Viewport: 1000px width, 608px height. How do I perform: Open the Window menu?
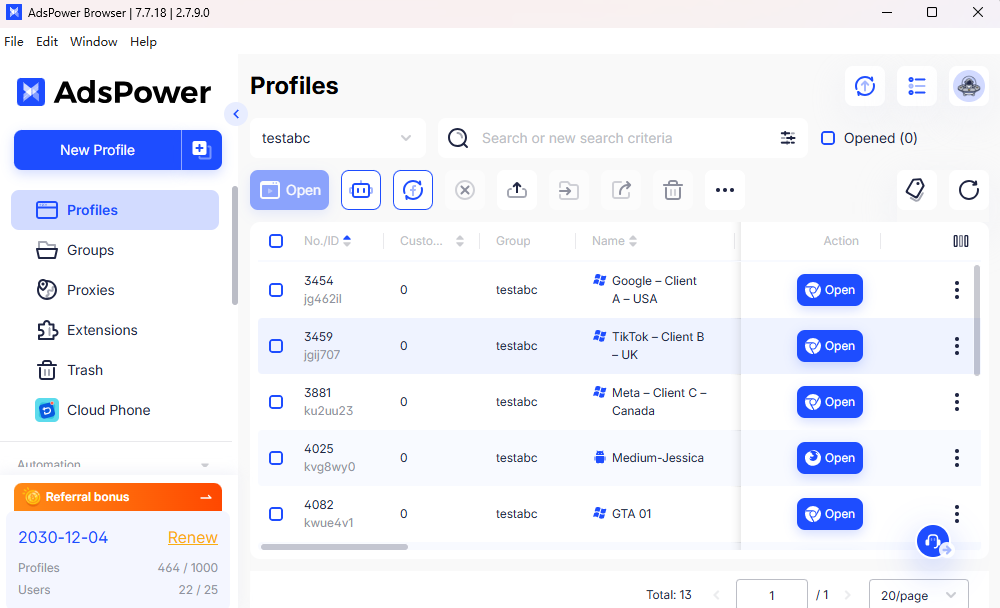tap(93, 42)
